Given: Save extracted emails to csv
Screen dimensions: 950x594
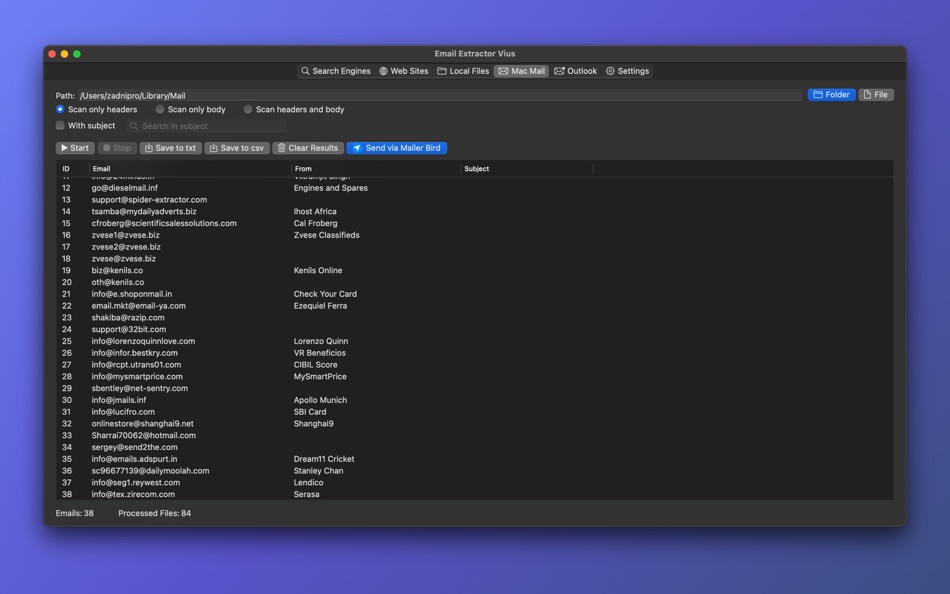Looking at the screenshot, I should coord(236,147).
